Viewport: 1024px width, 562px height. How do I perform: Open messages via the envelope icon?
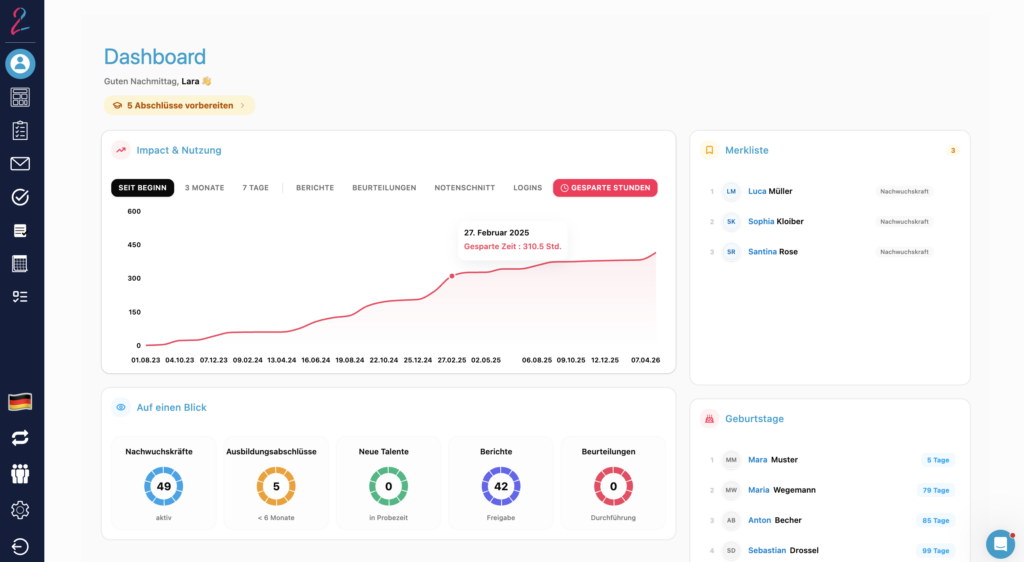tap(20, 164)
